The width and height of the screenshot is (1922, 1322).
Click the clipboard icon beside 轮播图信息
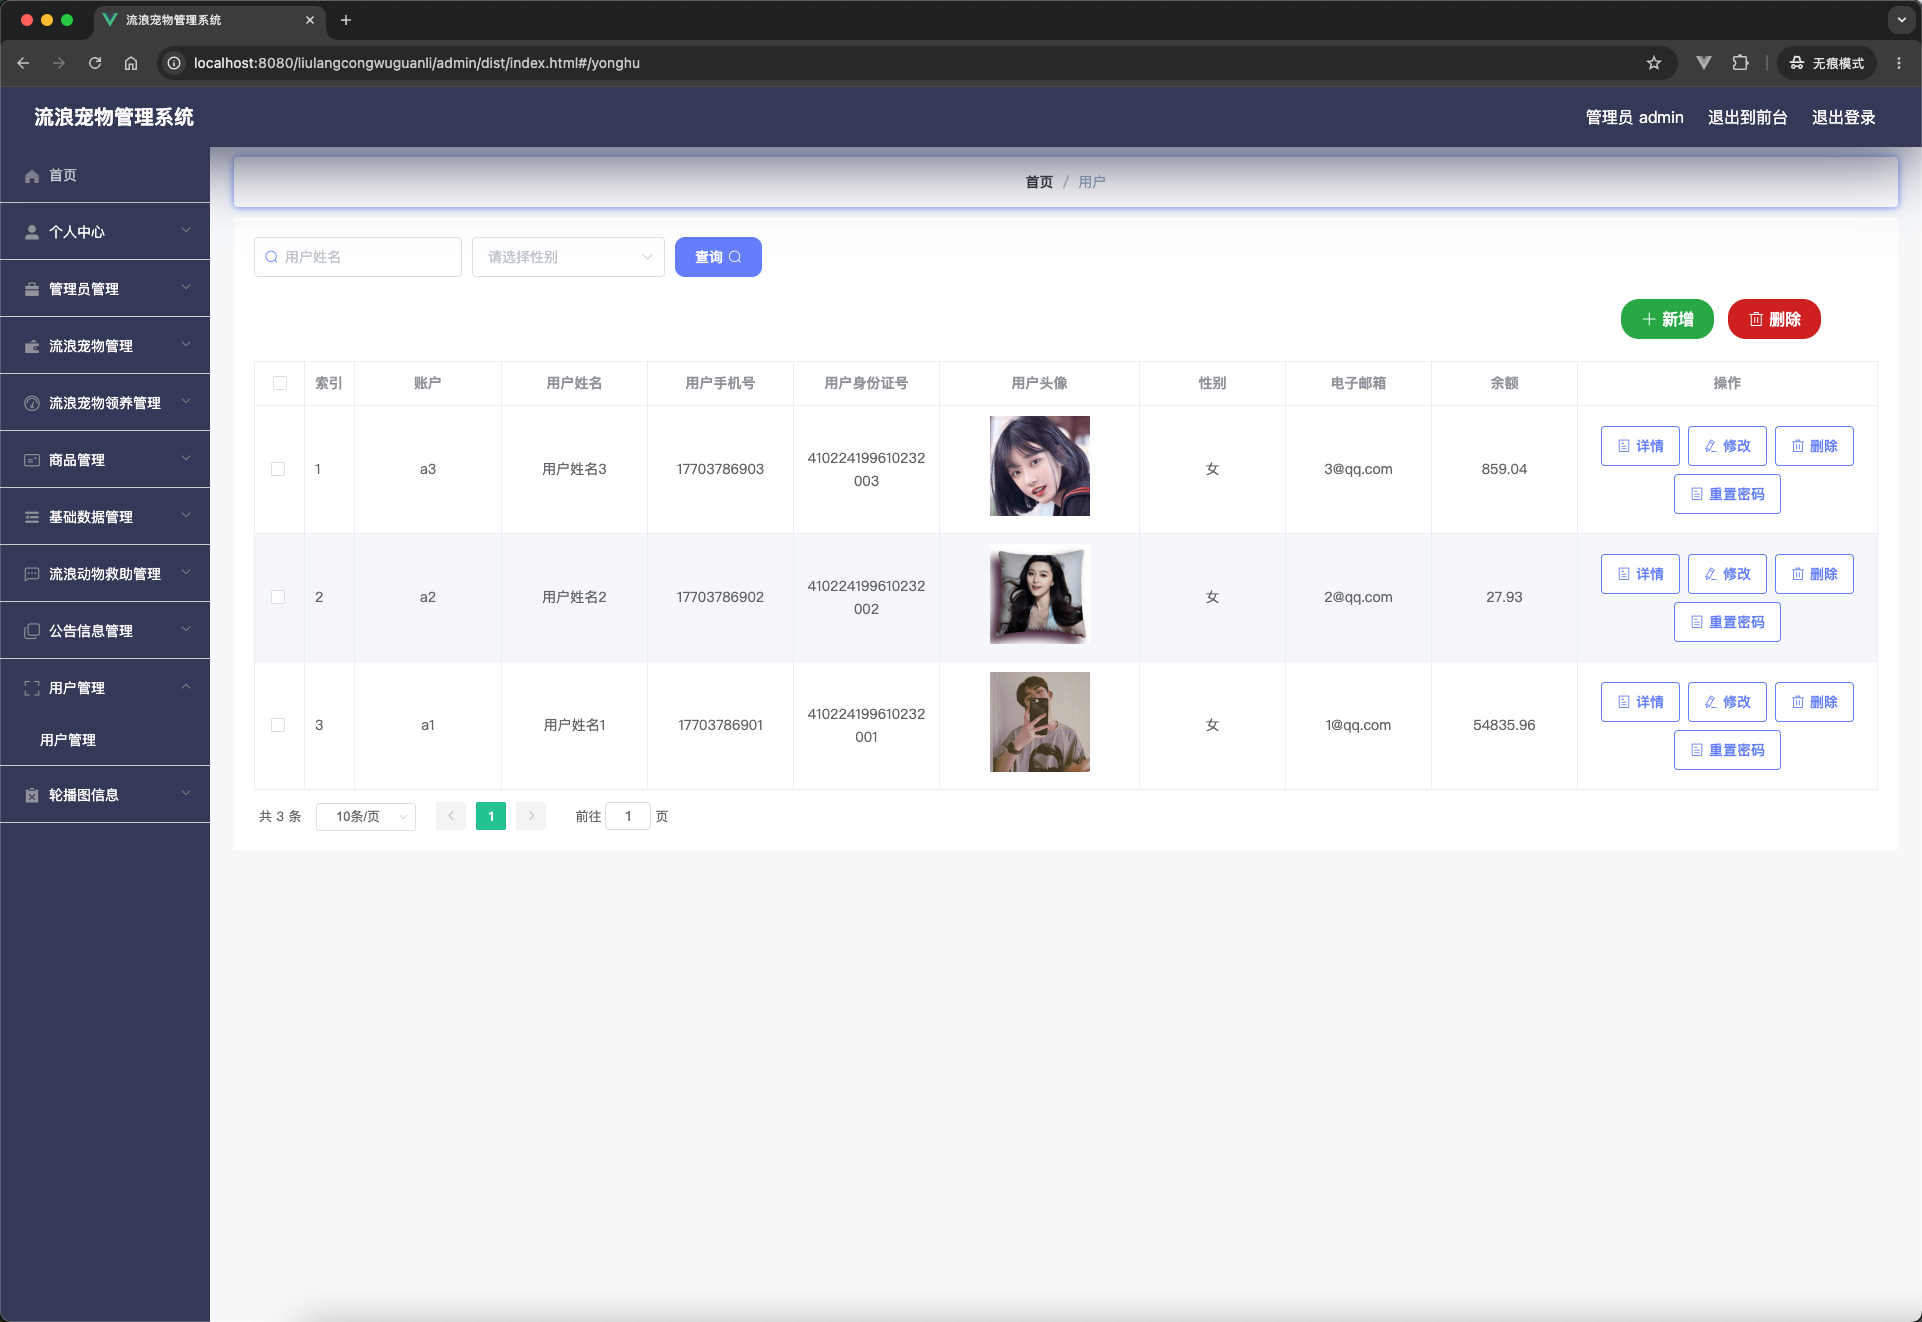pyautogui.click(x=32, y=795)
